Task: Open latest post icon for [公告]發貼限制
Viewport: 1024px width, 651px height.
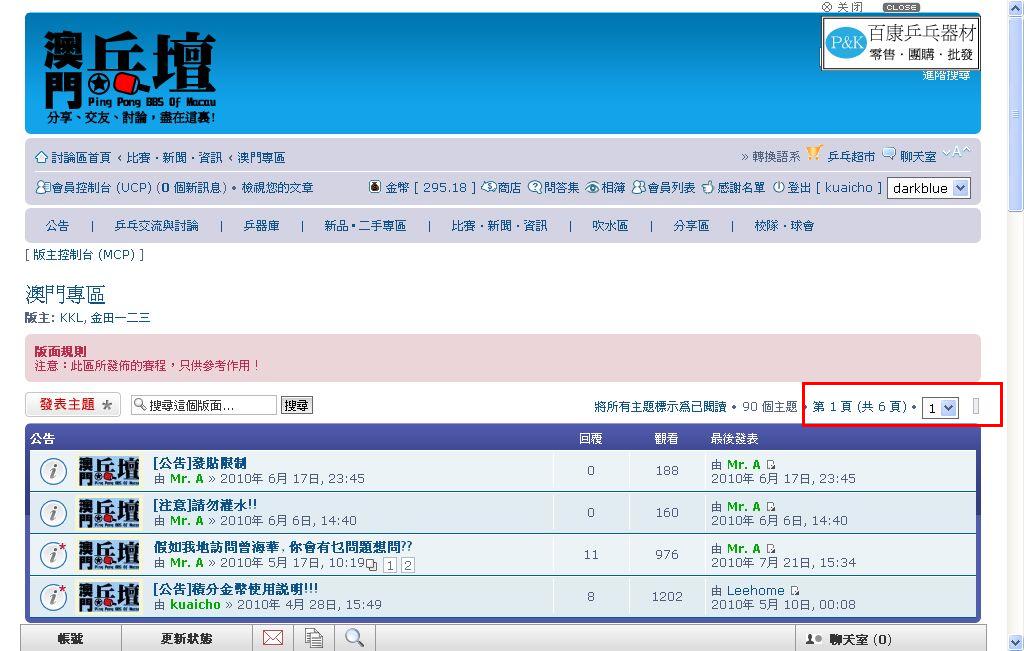Action: click(x=771, y=465)
